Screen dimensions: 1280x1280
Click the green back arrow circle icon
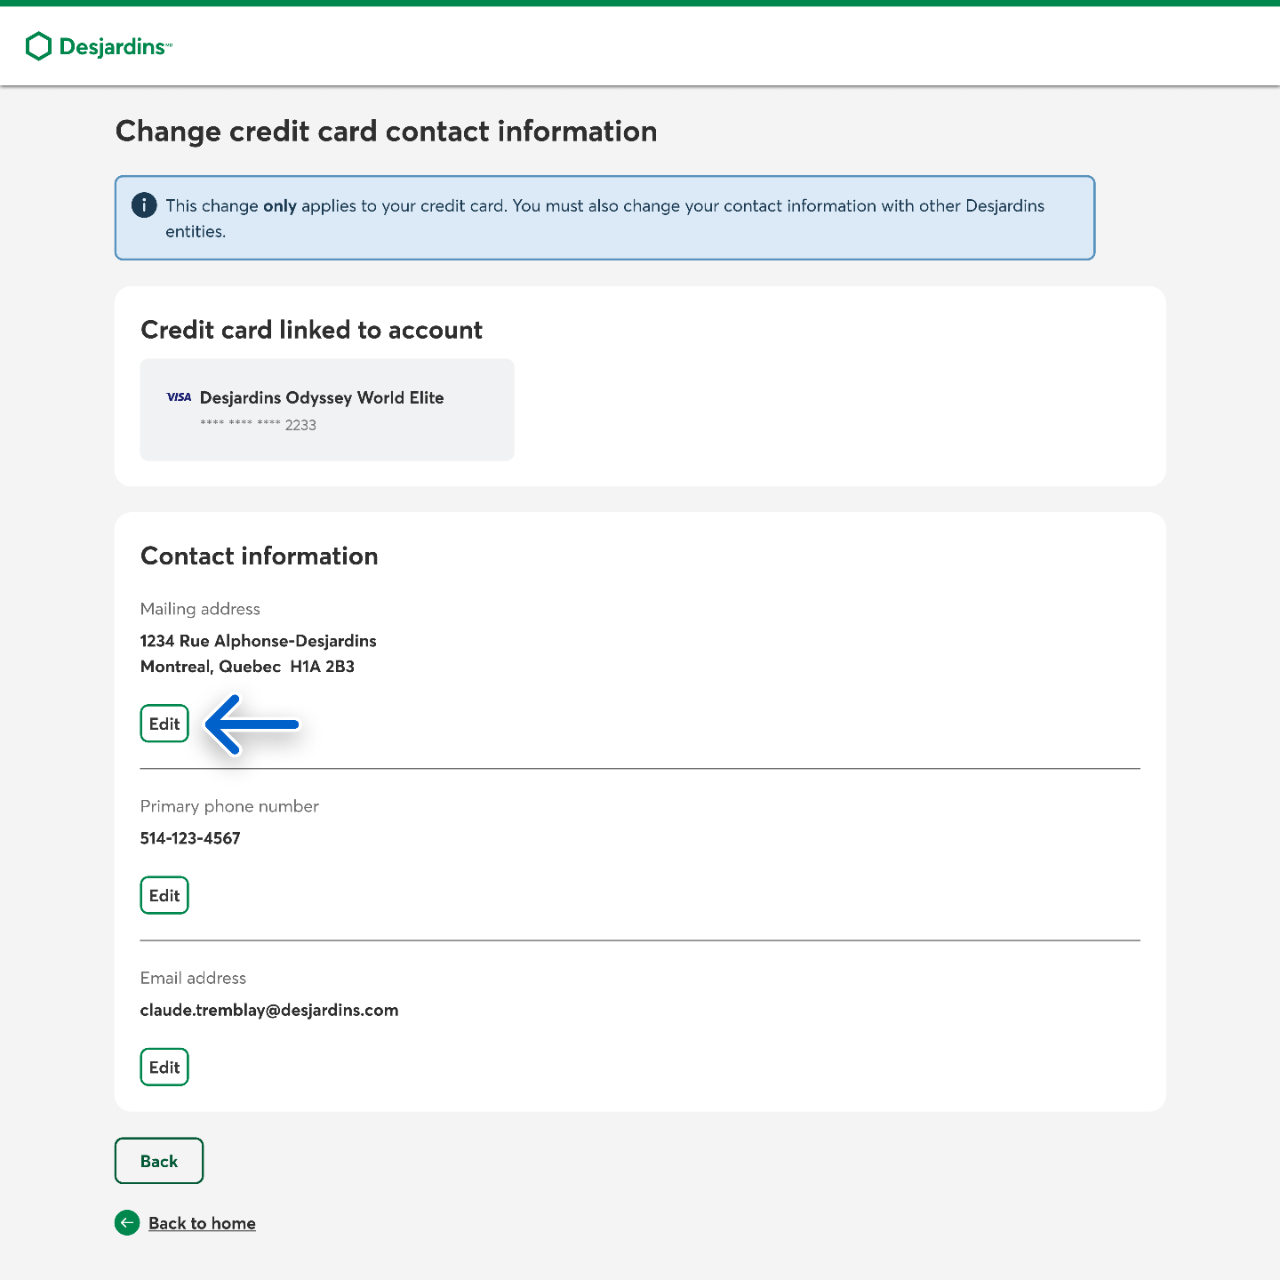tap(127, 1223)
